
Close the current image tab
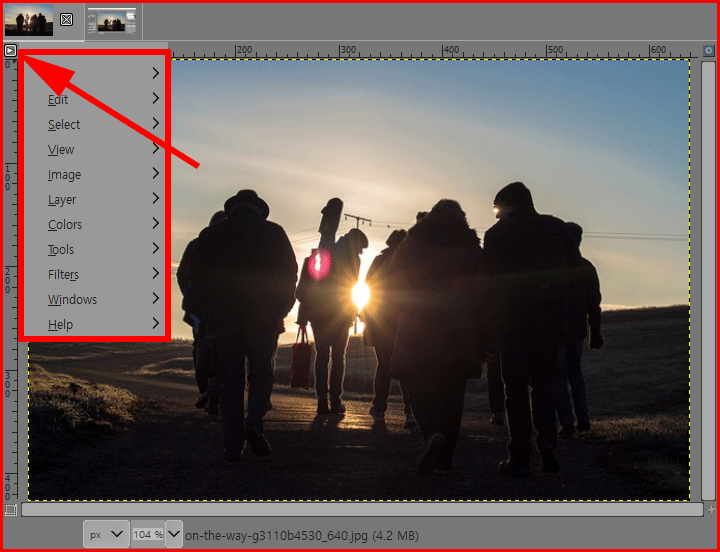tap(67, 19)
